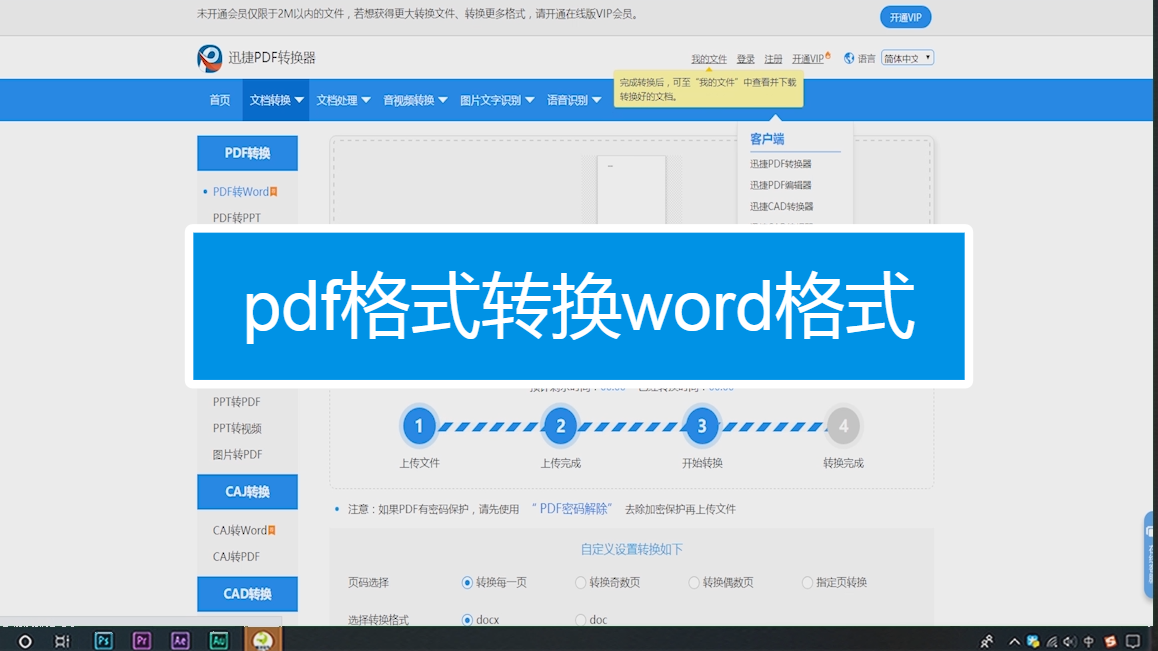Select CAJ转PDF in the sidebar
The width and height of the screenshot is (1158, 651).
236,557
